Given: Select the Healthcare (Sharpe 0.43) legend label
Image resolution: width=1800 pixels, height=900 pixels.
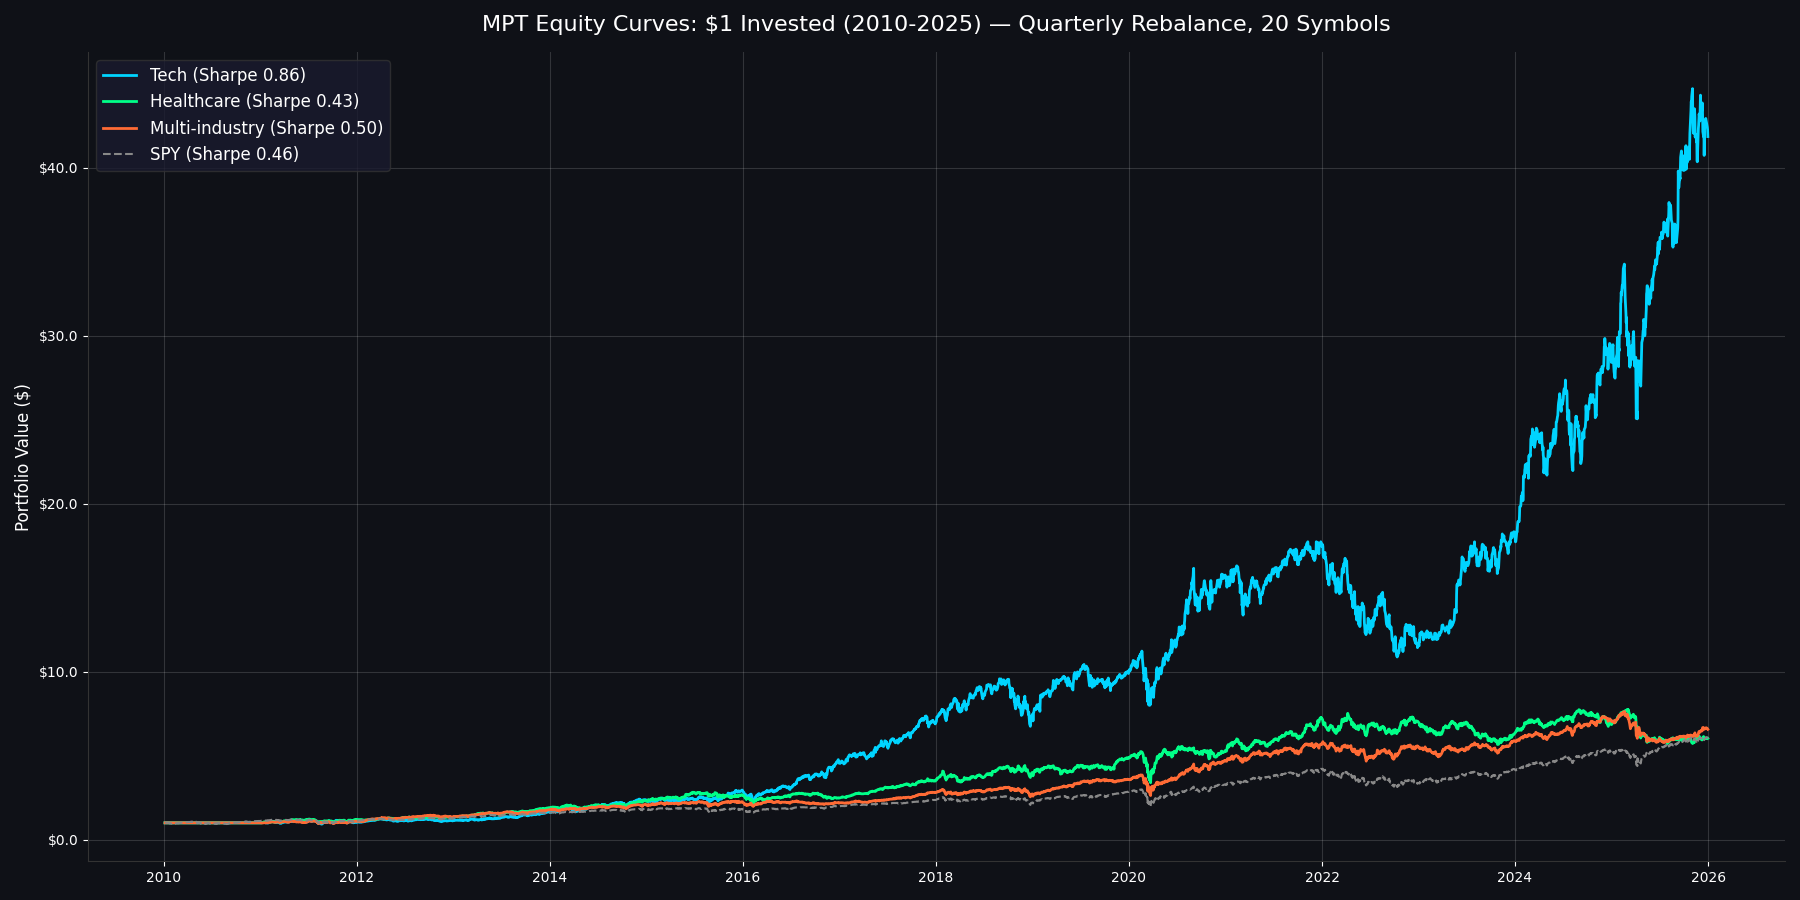Looking at the screenshot, I should coord(254,102).
